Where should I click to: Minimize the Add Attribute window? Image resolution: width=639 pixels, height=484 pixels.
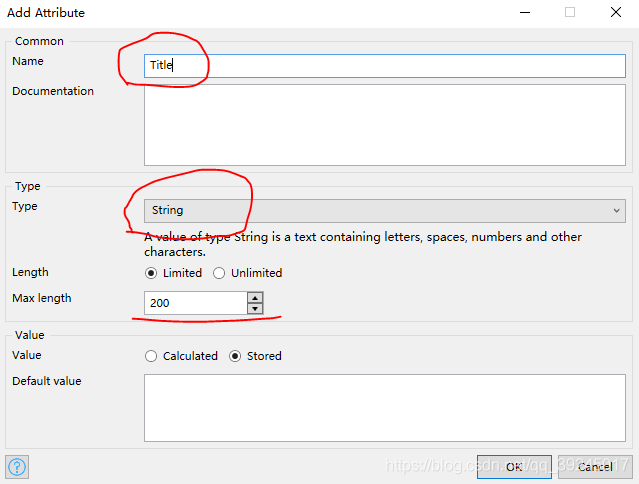click(x=524, y=13)
